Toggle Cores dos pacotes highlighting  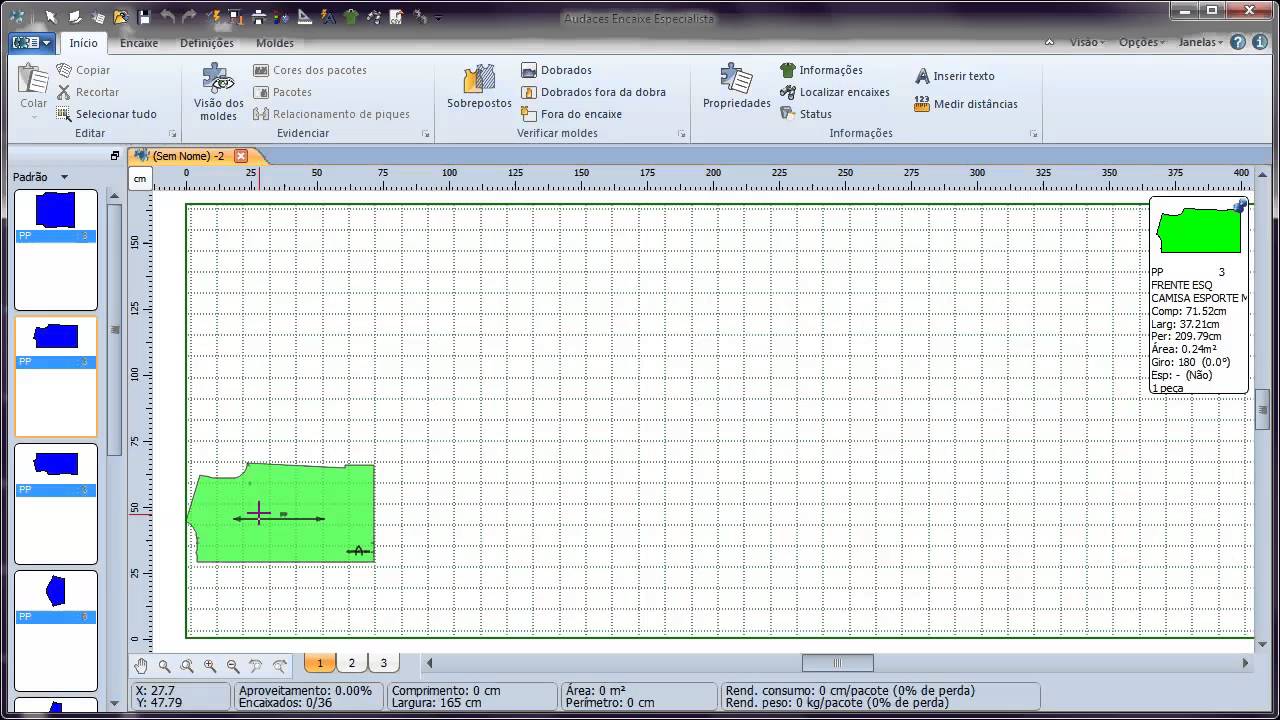tap(310, 70)
